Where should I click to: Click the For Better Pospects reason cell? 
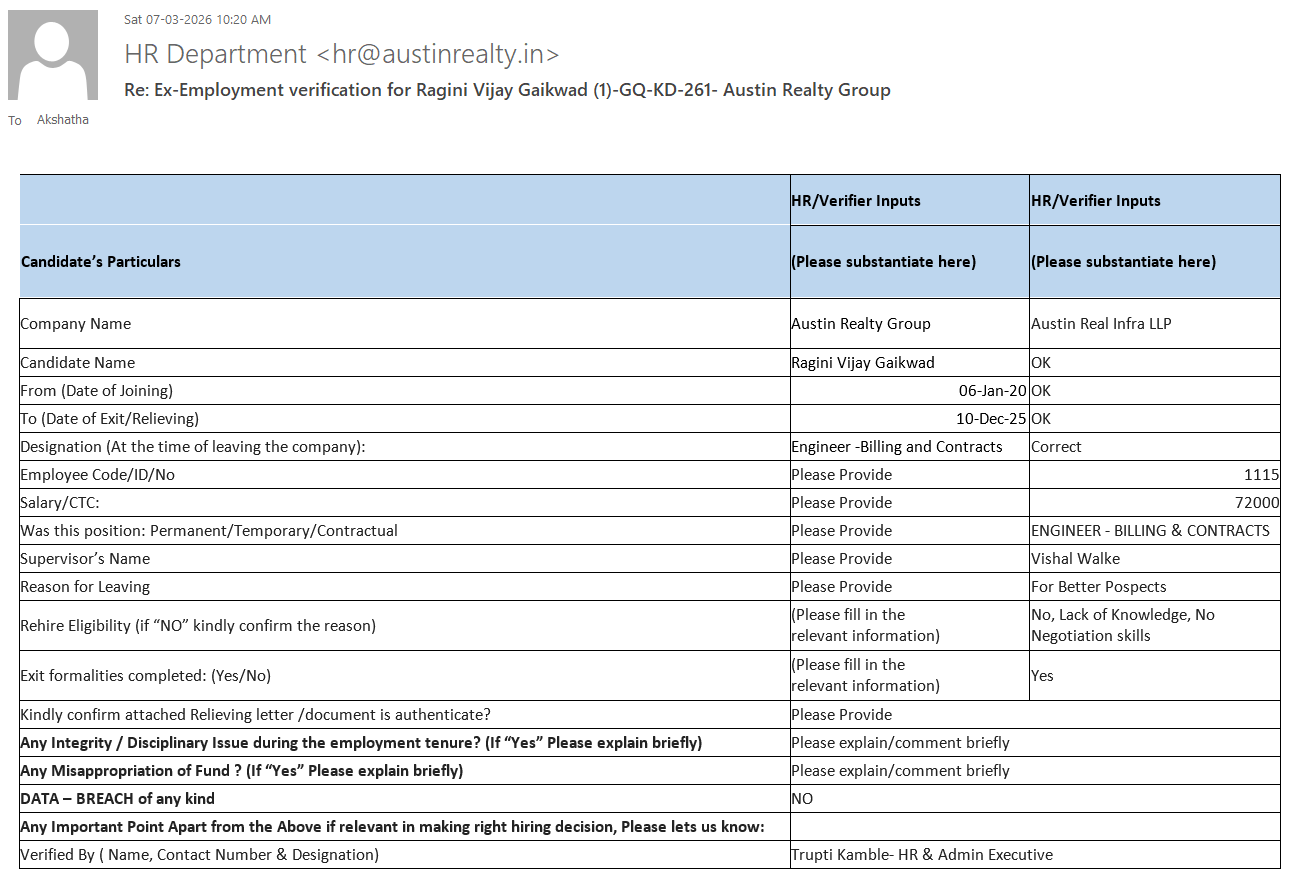(x=1098, y=587)
